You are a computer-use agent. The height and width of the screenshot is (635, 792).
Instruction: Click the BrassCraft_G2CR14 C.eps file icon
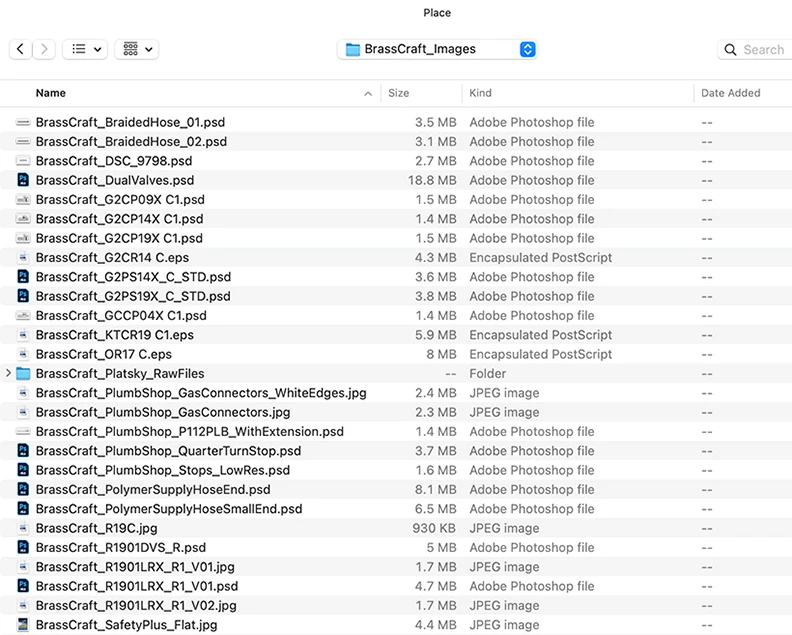23,258
